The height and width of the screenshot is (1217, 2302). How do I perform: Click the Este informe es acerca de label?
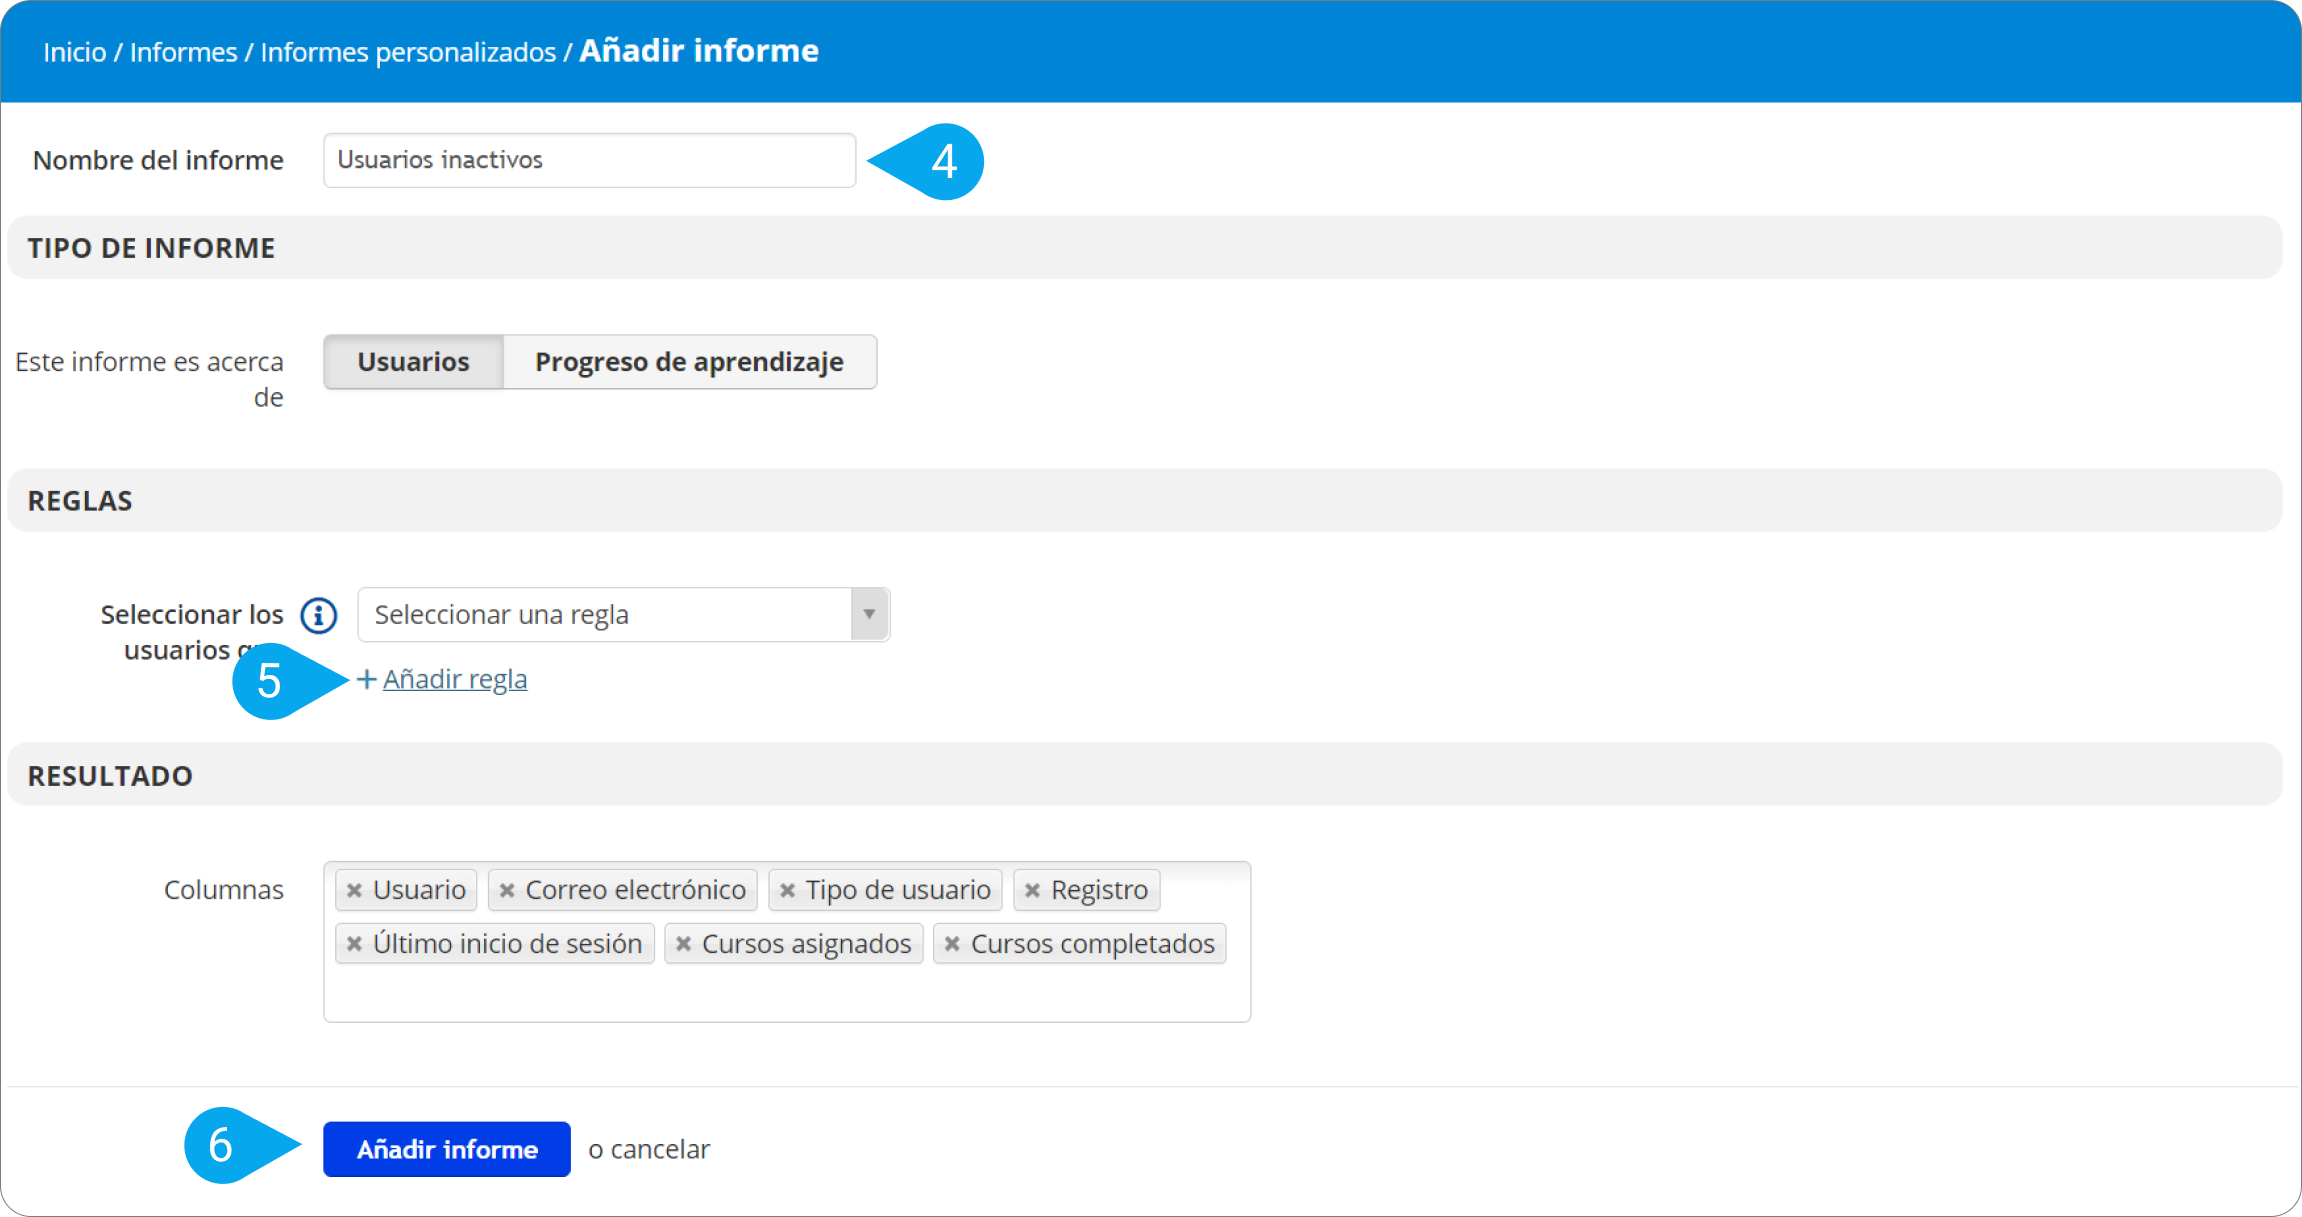150,379
